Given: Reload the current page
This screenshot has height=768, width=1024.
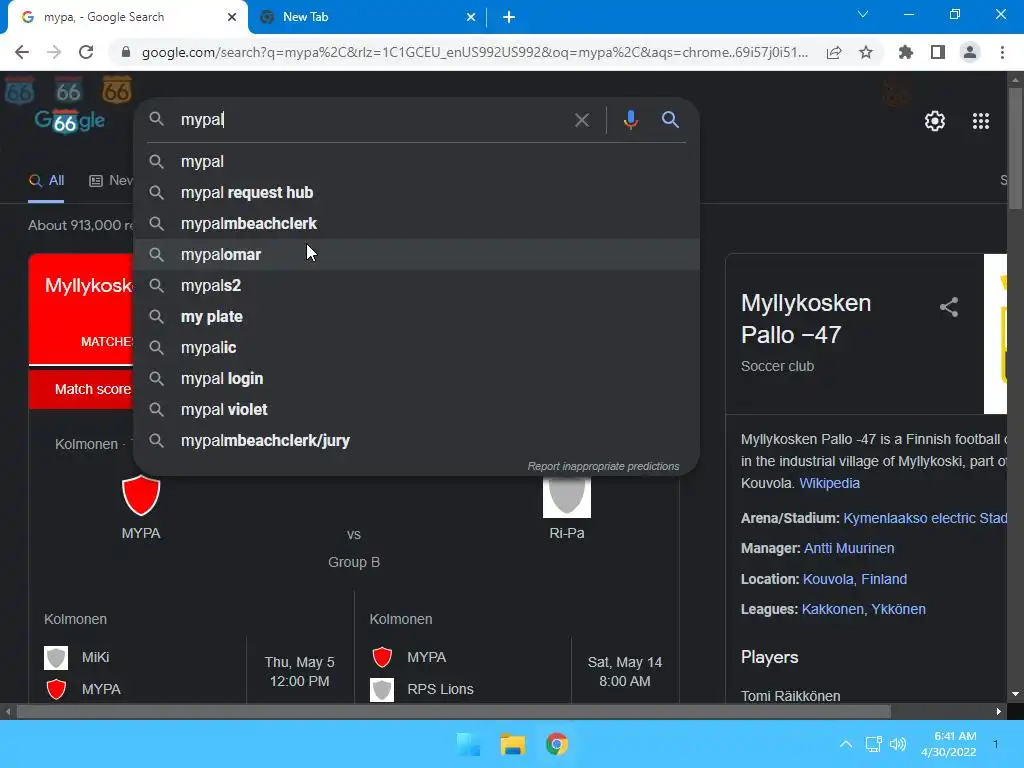Looking at the screenshot, I should point(86,52).
